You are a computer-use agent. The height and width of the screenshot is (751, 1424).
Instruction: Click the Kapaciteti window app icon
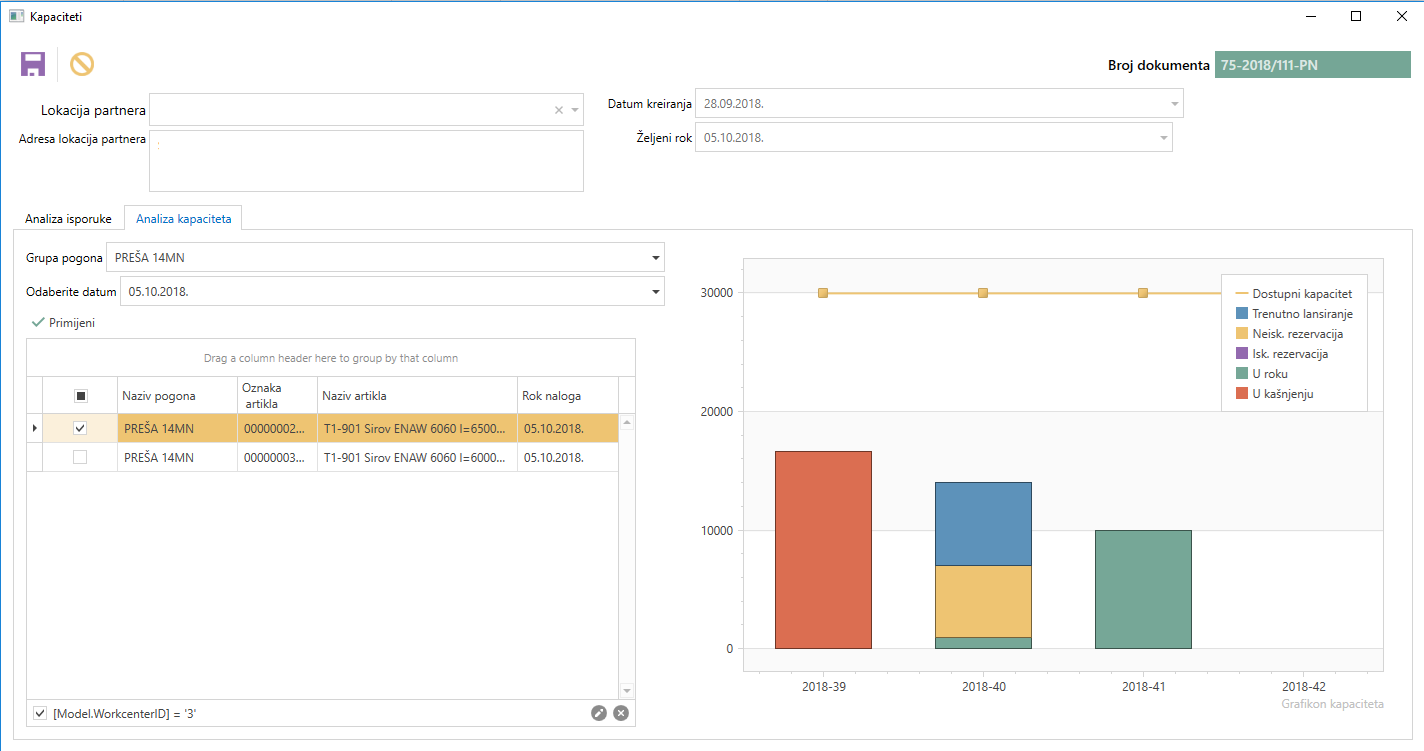16,16
